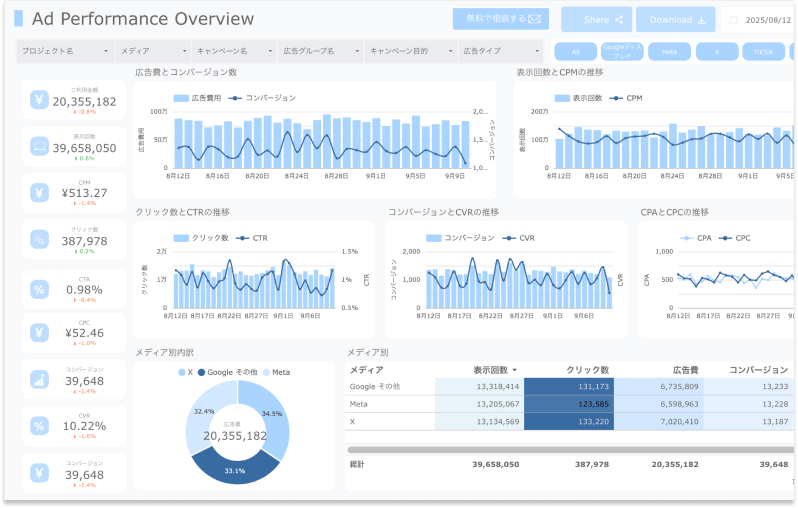Expand the メディア dropdown filter
Viewport: 798px width, 508px height.
pos(153,51)
